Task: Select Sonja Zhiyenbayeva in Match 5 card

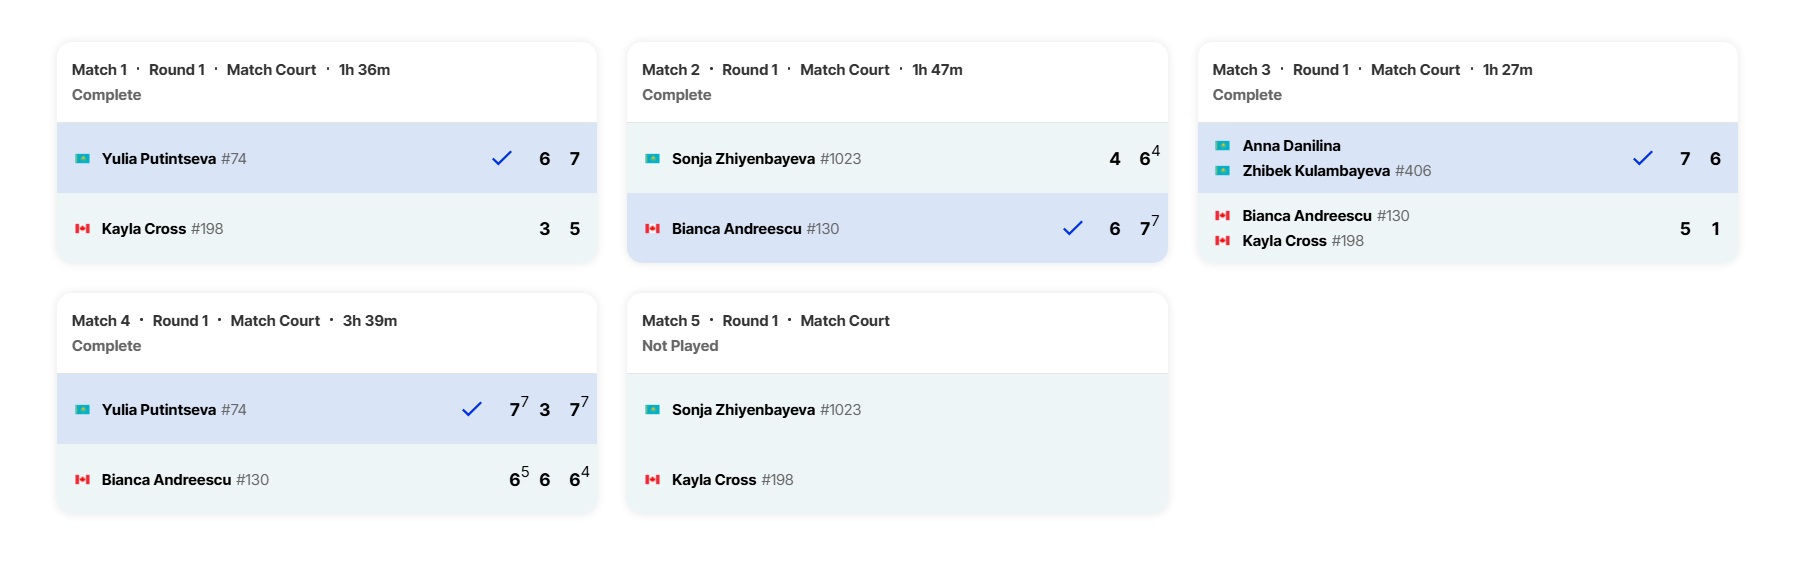Action: click(x=743, y=410)
